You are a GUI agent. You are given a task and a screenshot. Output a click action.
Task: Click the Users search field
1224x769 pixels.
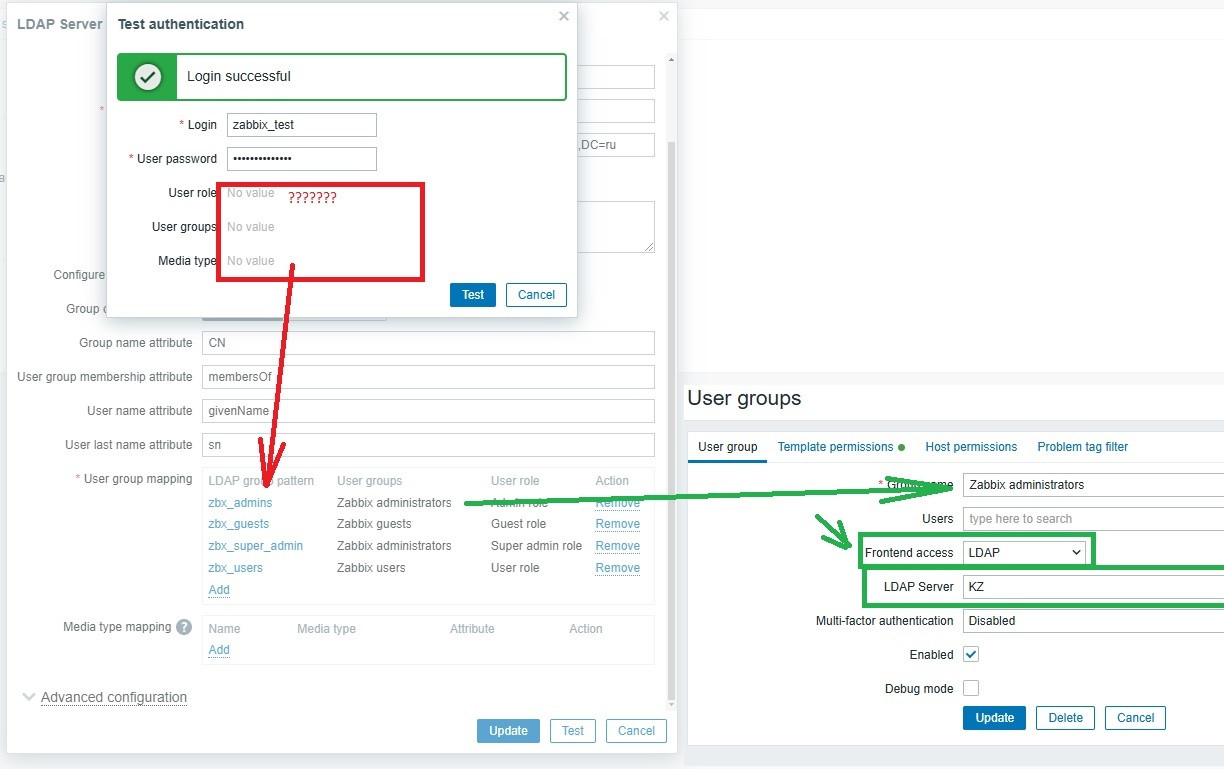pos(1093,519)
